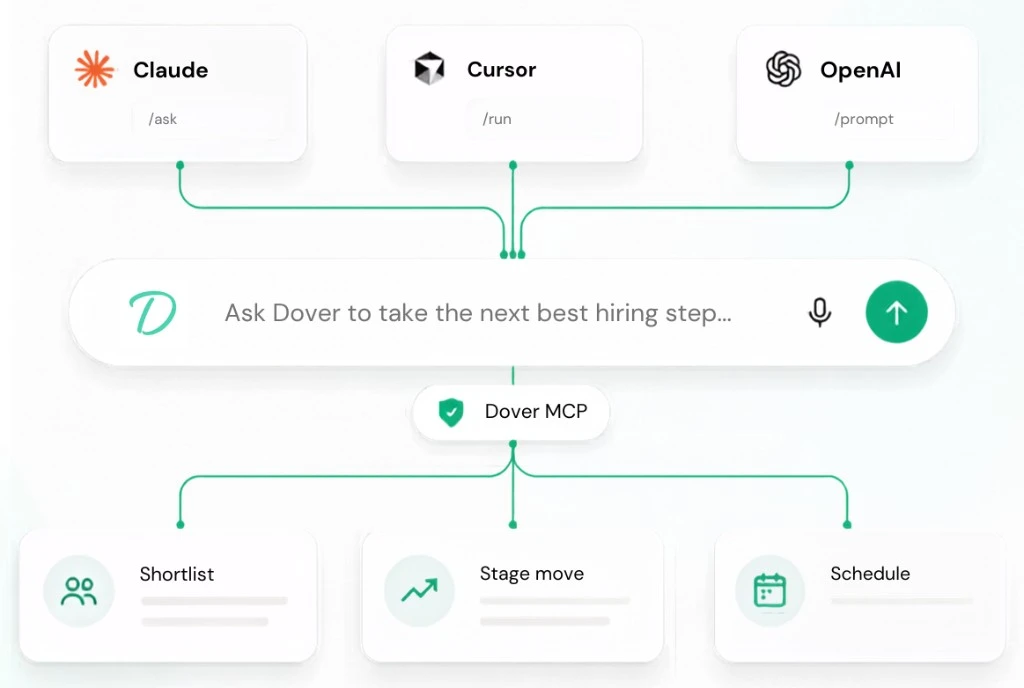
Task: Click the OpenAI knot logo
Action: [784, 69]
